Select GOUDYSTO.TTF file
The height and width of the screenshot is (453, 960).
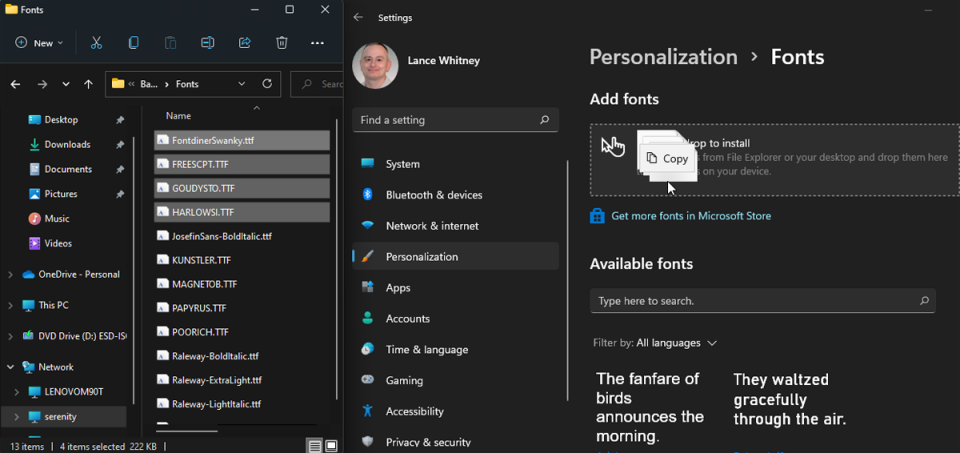click(242, 188)
